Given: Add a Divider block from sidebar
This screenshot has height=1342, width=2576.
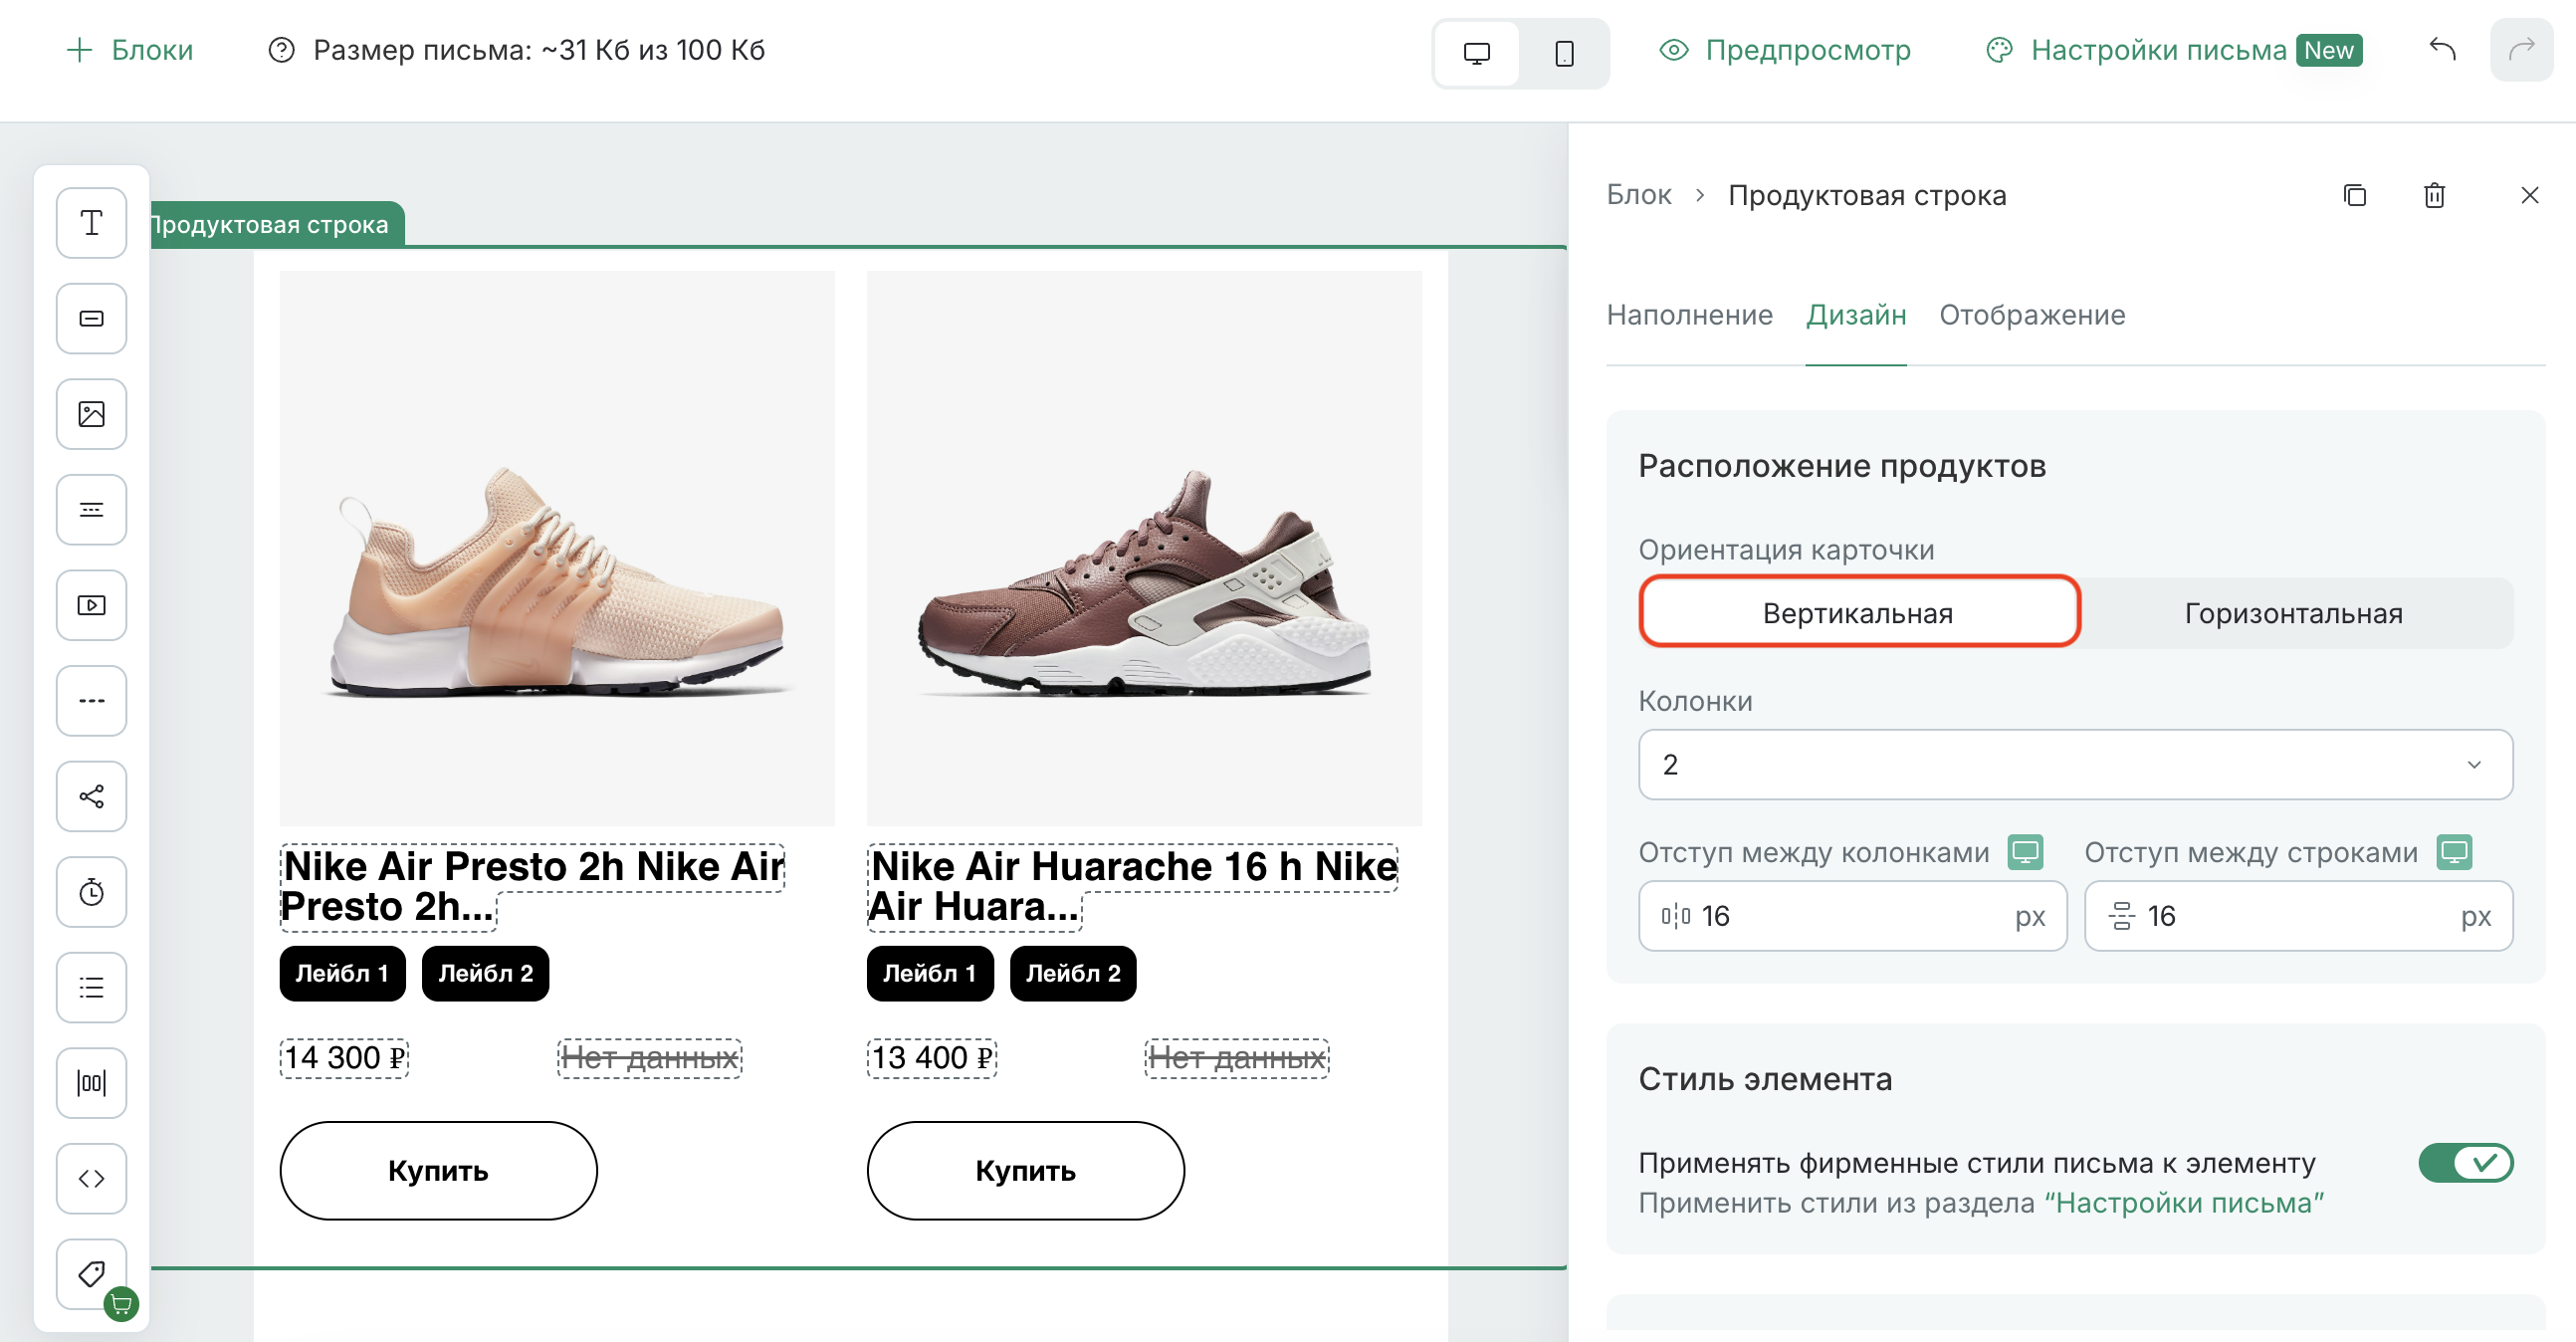Looking at the screenshot, I should [x=91, y=700].
